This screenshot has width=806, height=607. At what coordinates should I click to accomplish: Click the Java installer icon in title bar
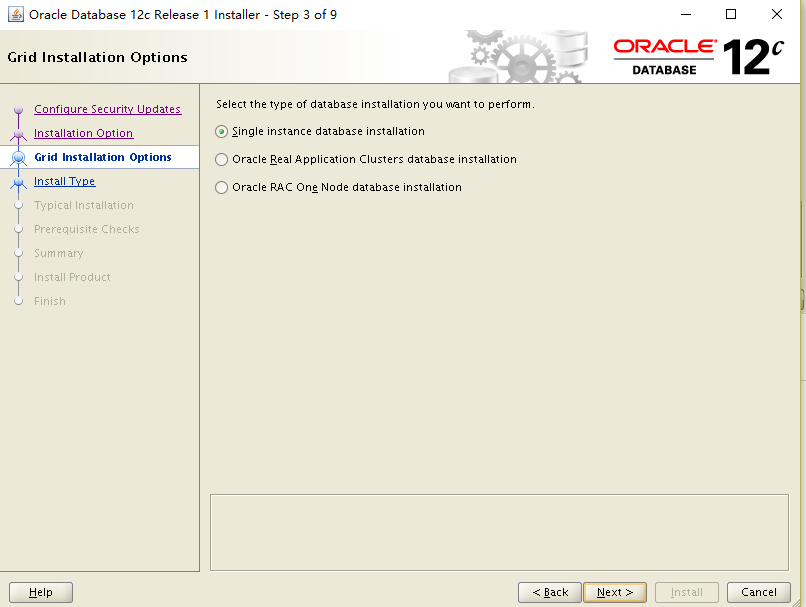[x=16, y=14]
